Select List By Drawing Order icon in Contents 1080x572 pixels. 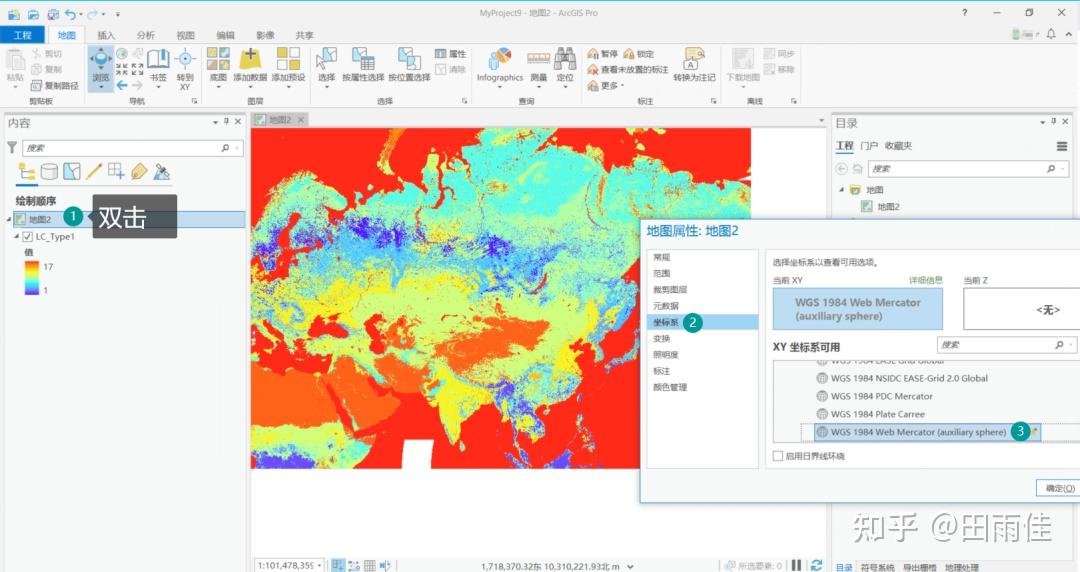(27, 172)
